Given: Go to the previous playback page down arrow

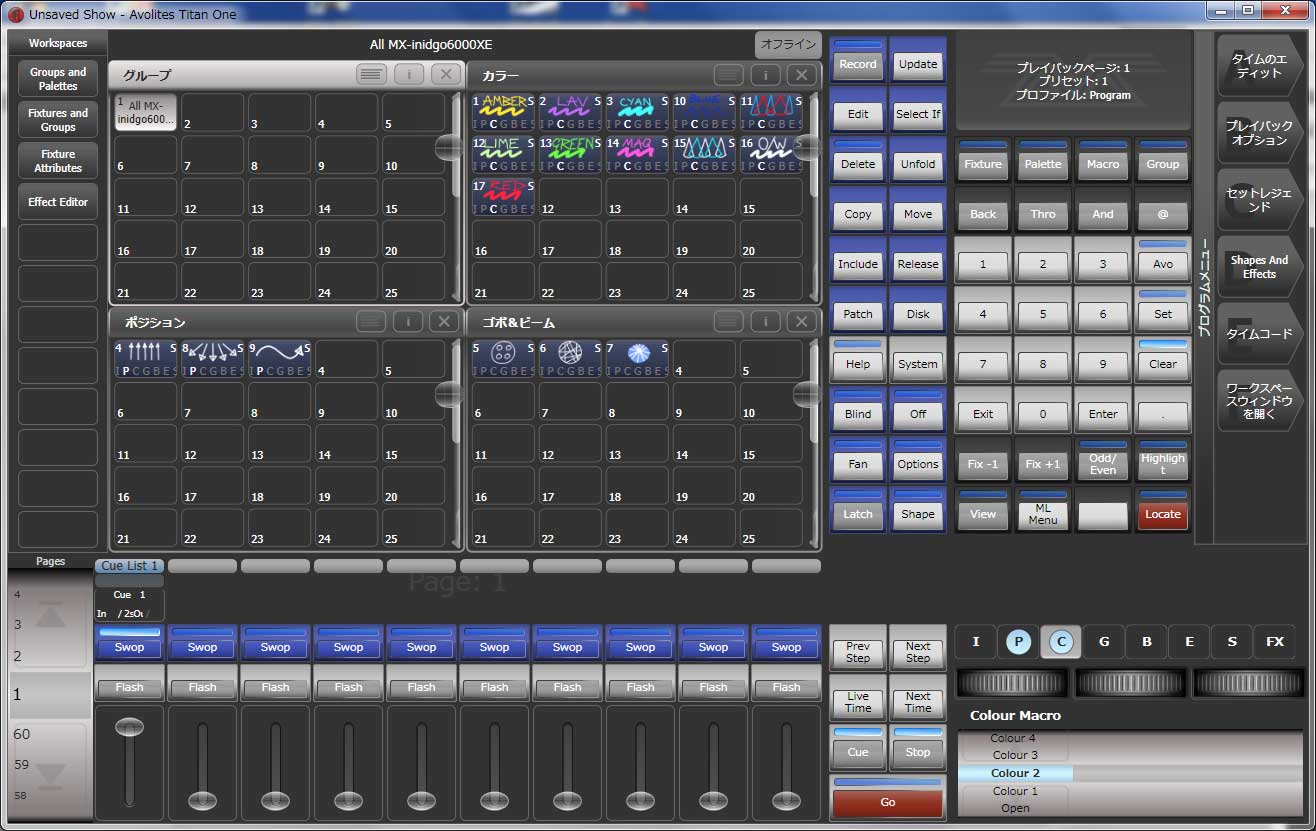Looking at the screenshot, I should [x=51, y=775].
